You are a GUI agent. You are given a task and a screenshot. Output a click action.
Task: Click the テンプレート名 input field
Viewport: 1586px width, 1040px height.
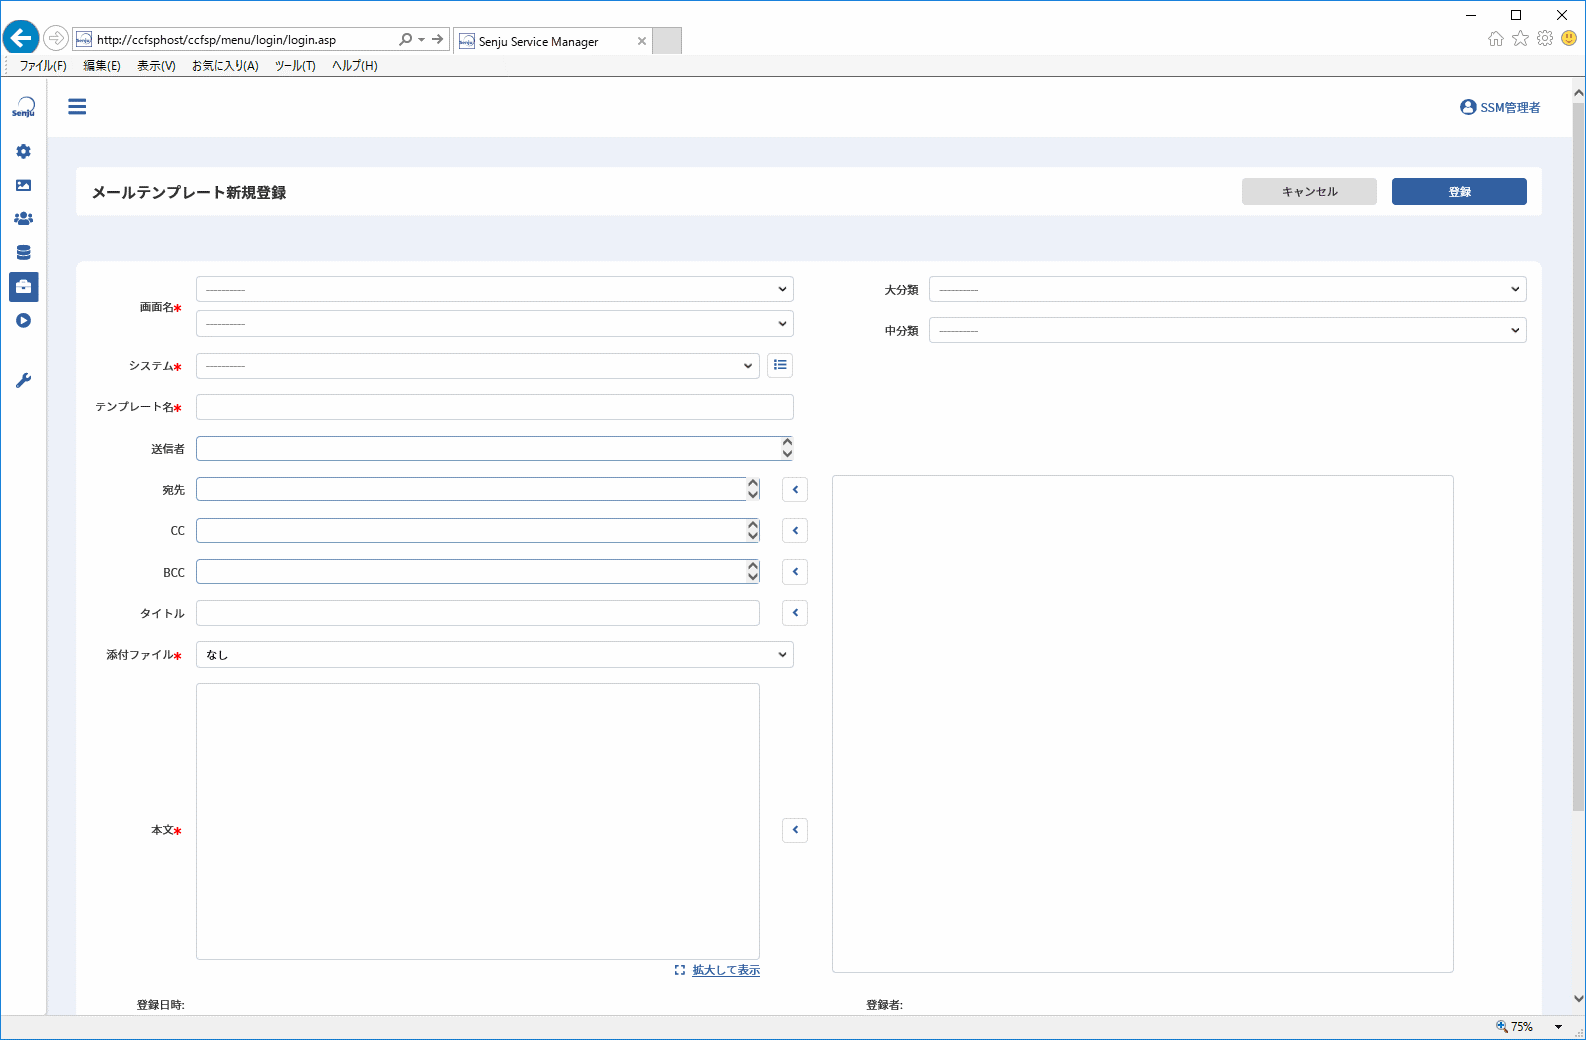[x=494, y=407]
